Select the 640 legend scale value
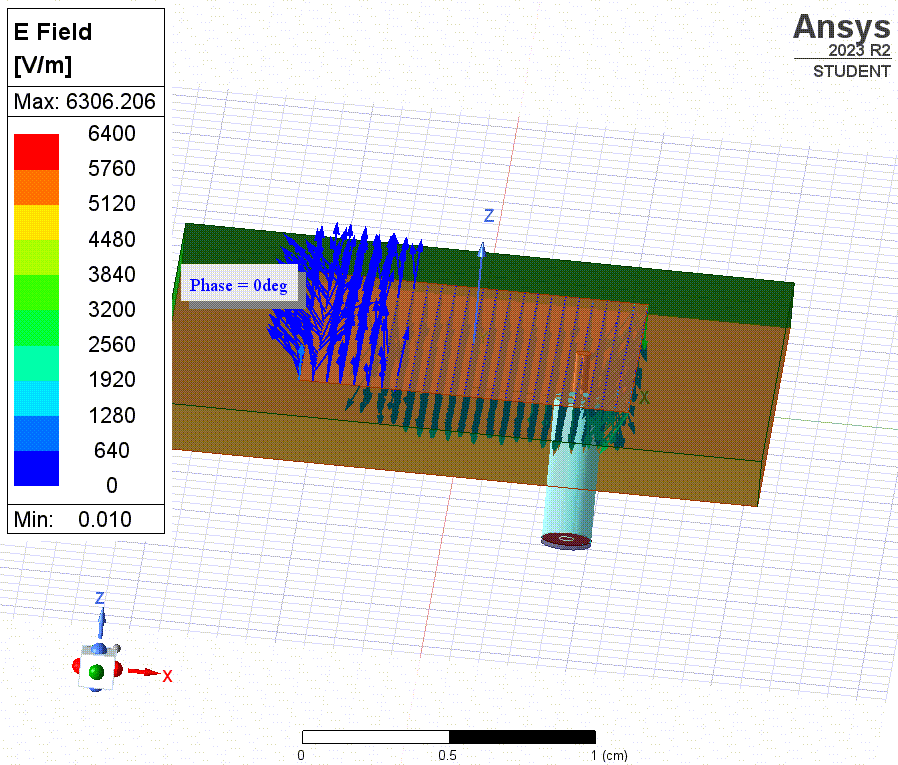Viewport: 898px width, 765px height. pos(112,450)
